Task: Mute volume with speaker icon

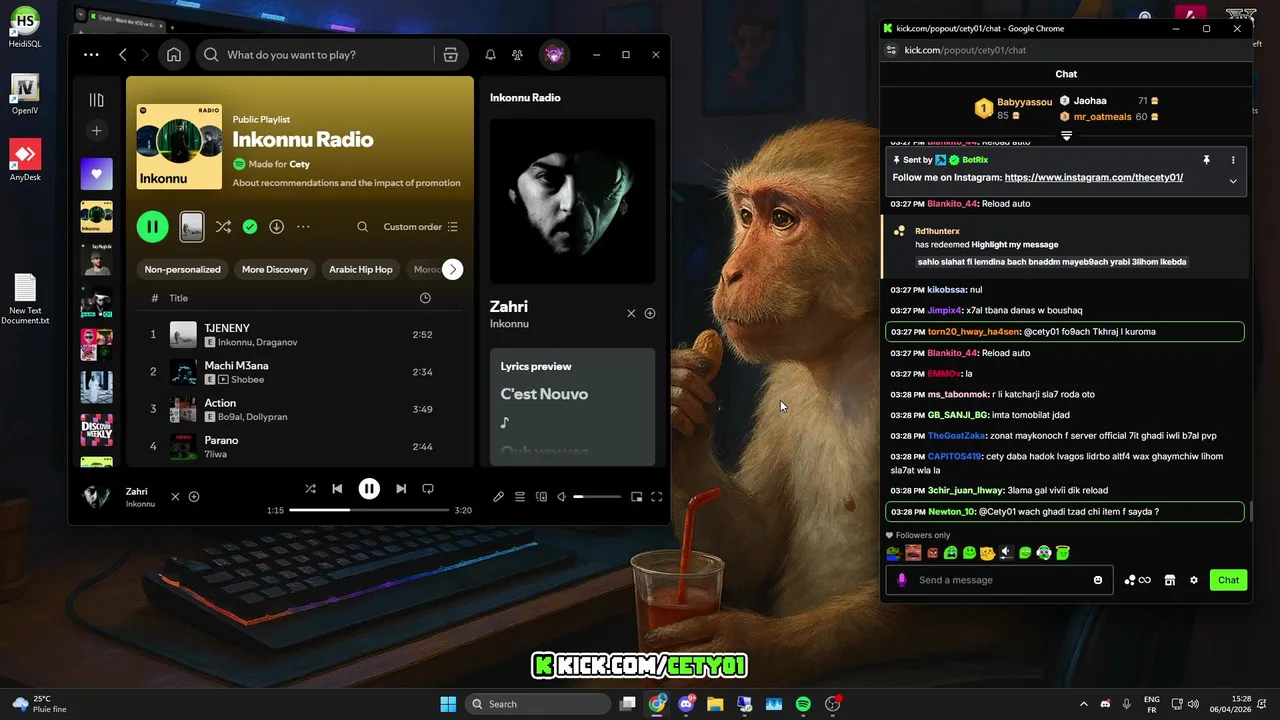Action: [x=562, y=496]
